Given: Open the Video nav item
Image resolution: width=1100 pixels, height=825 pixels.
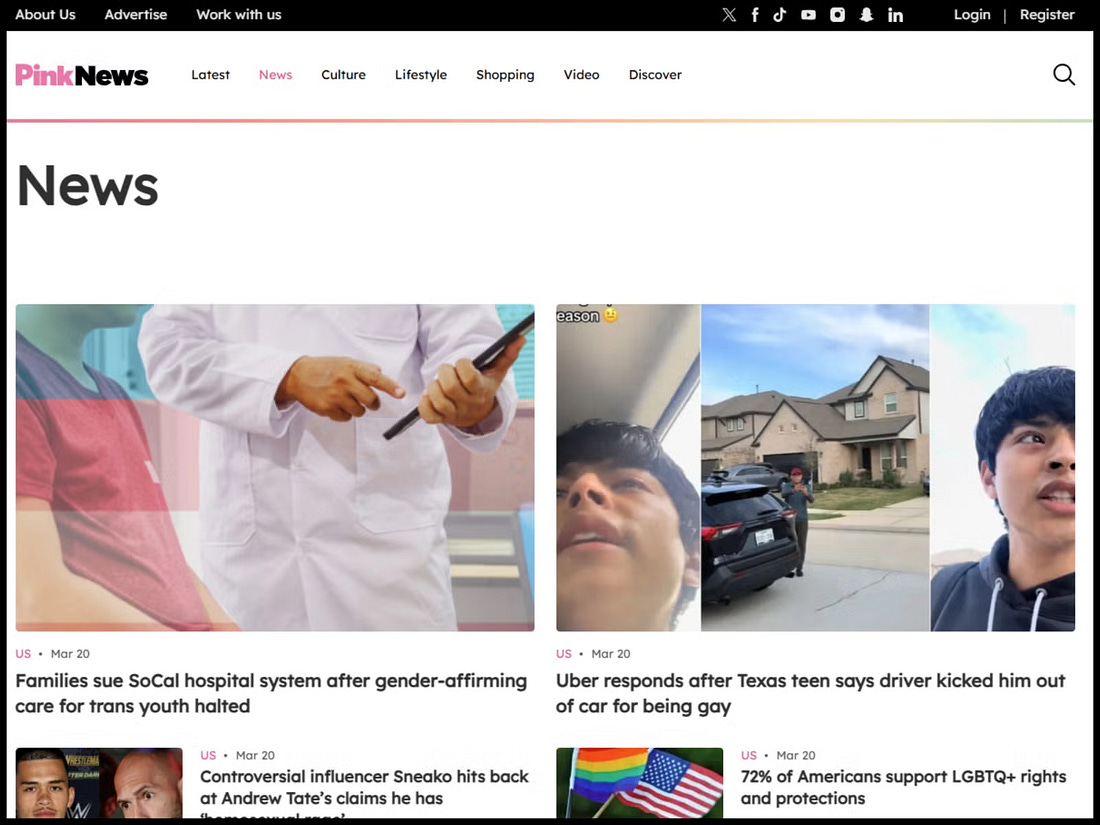Looking at the screenshot, I should pyautogui.click(x=581, y=74).
